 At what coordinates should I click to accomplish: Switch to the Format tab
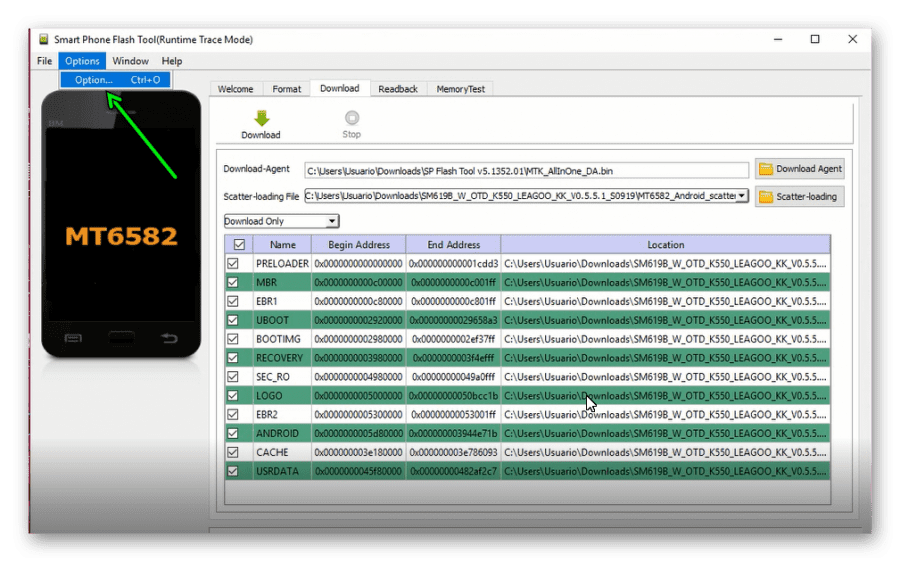click(x=286, y=89)
